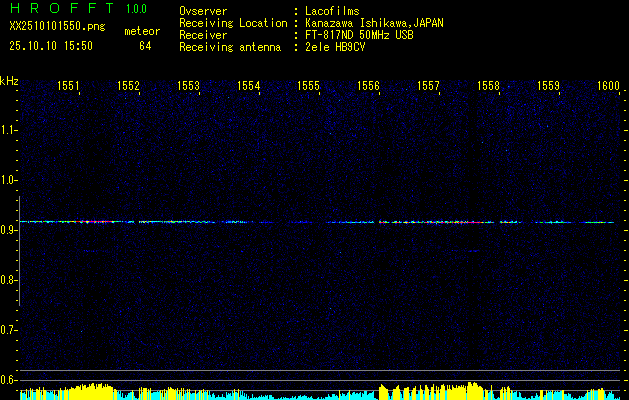Click the 1.1 kHz frequency axis label
629x400 pixels.
pyautogui.click(x=8, y=130)
